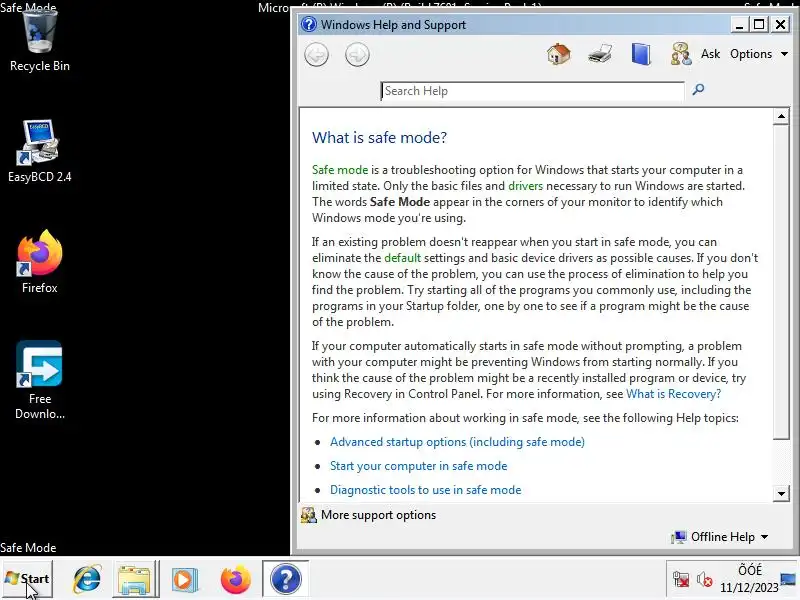Click the date 11/12/2023 clock

tap(749, 588)
